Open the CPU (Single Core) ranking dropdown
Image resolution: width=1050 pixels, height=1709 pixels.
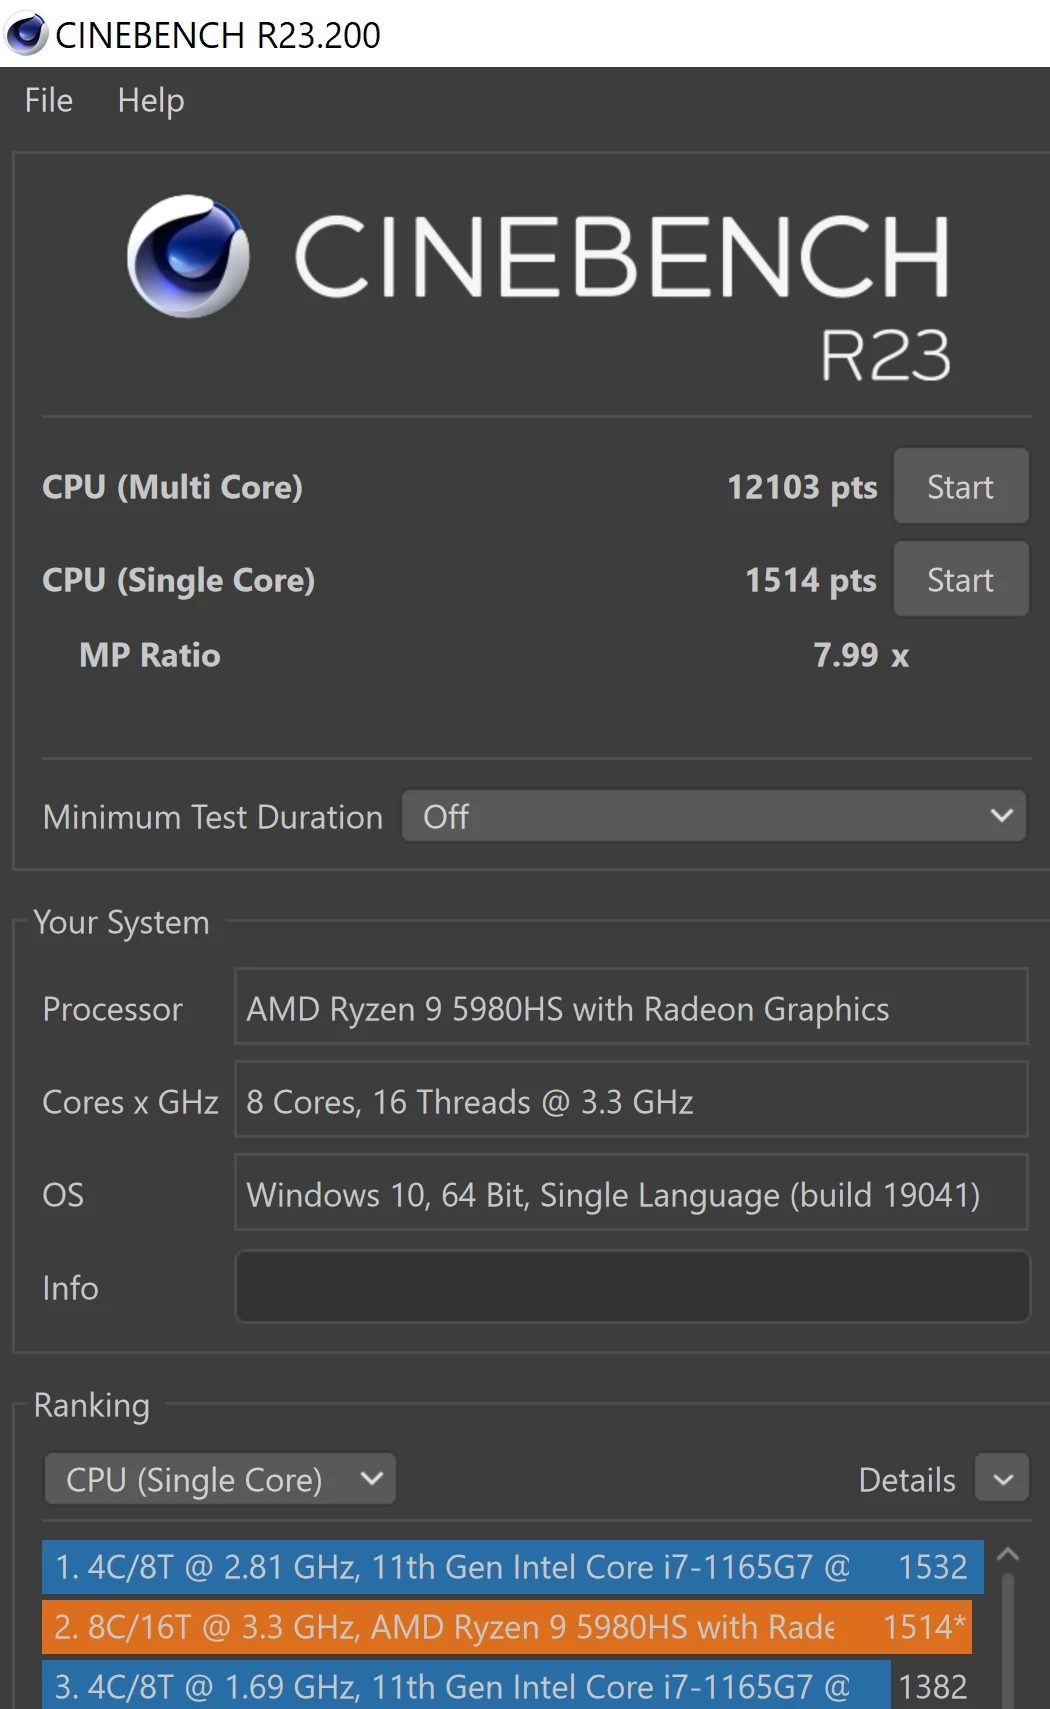pyautogui.click(x=220, y=1479)
